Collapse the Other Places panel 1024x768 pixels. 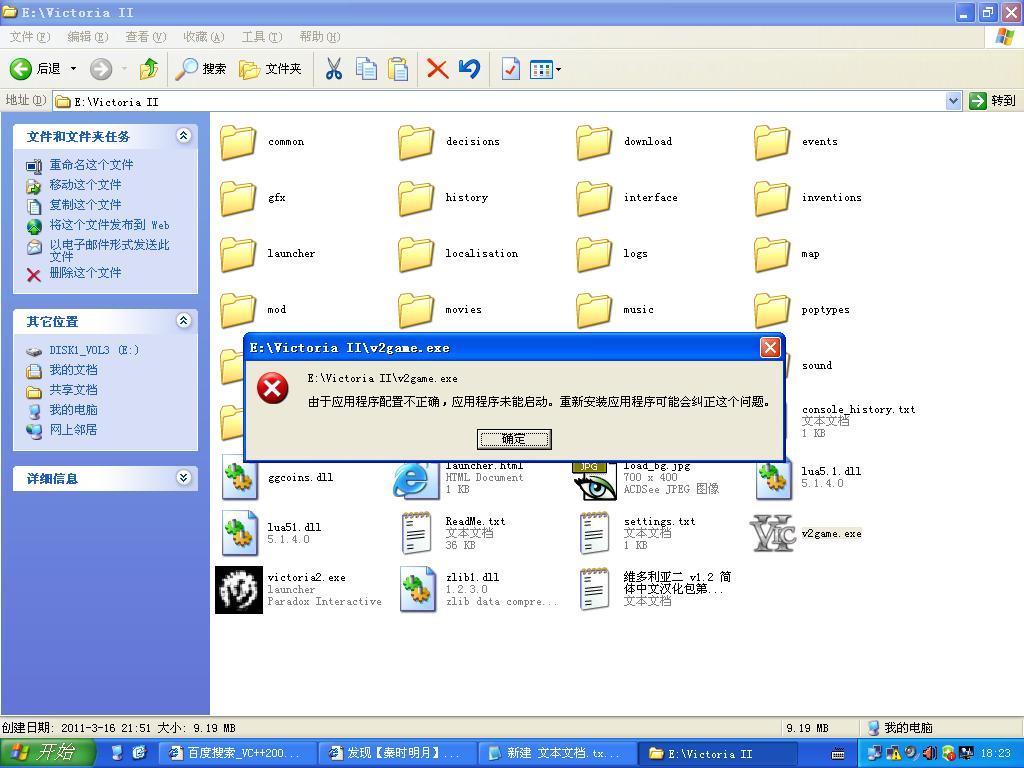pos(183,321)
